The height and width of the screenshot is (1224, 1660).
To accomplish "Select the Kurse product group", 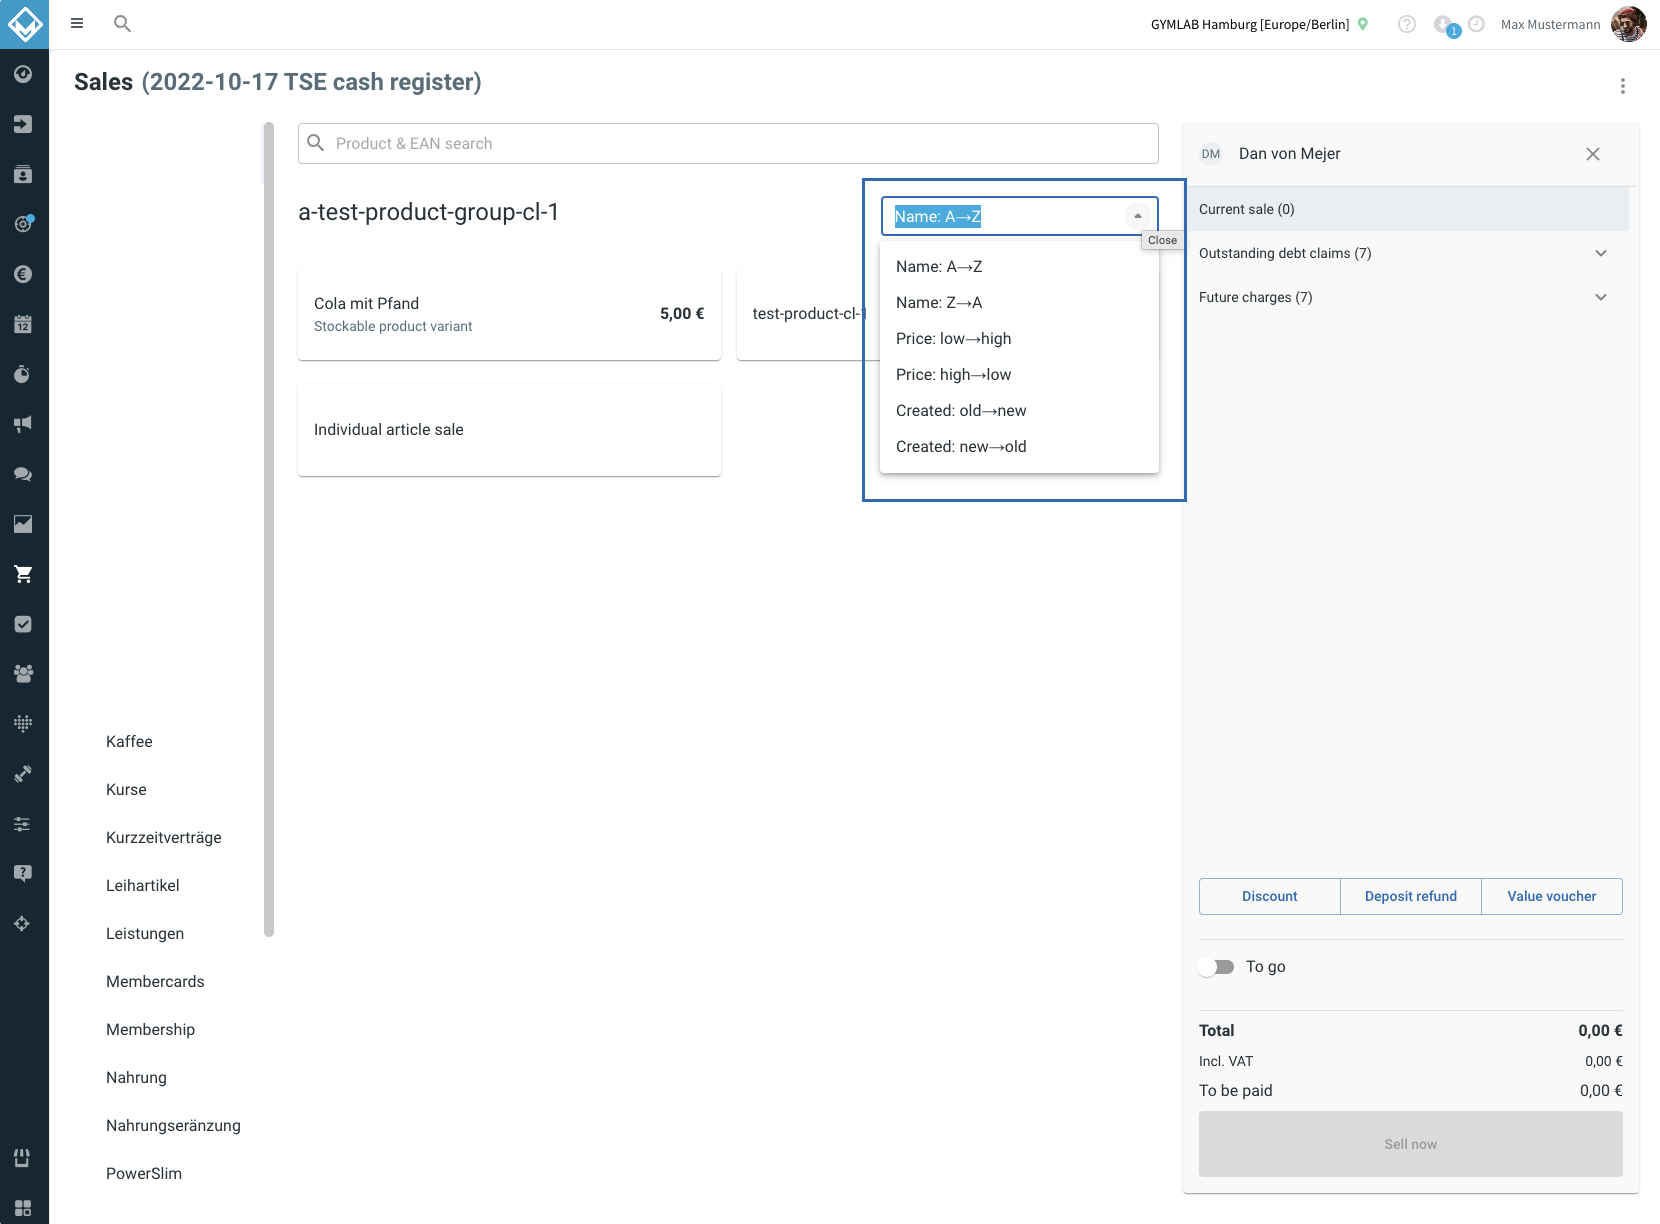I will [126, 790].
